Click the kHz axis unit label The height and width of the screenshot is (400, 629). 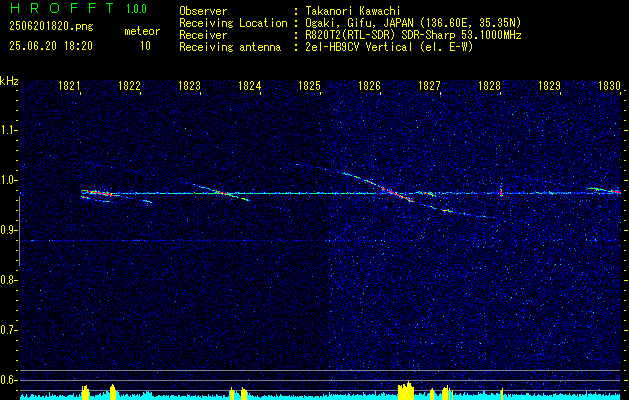tap(9, 81)
